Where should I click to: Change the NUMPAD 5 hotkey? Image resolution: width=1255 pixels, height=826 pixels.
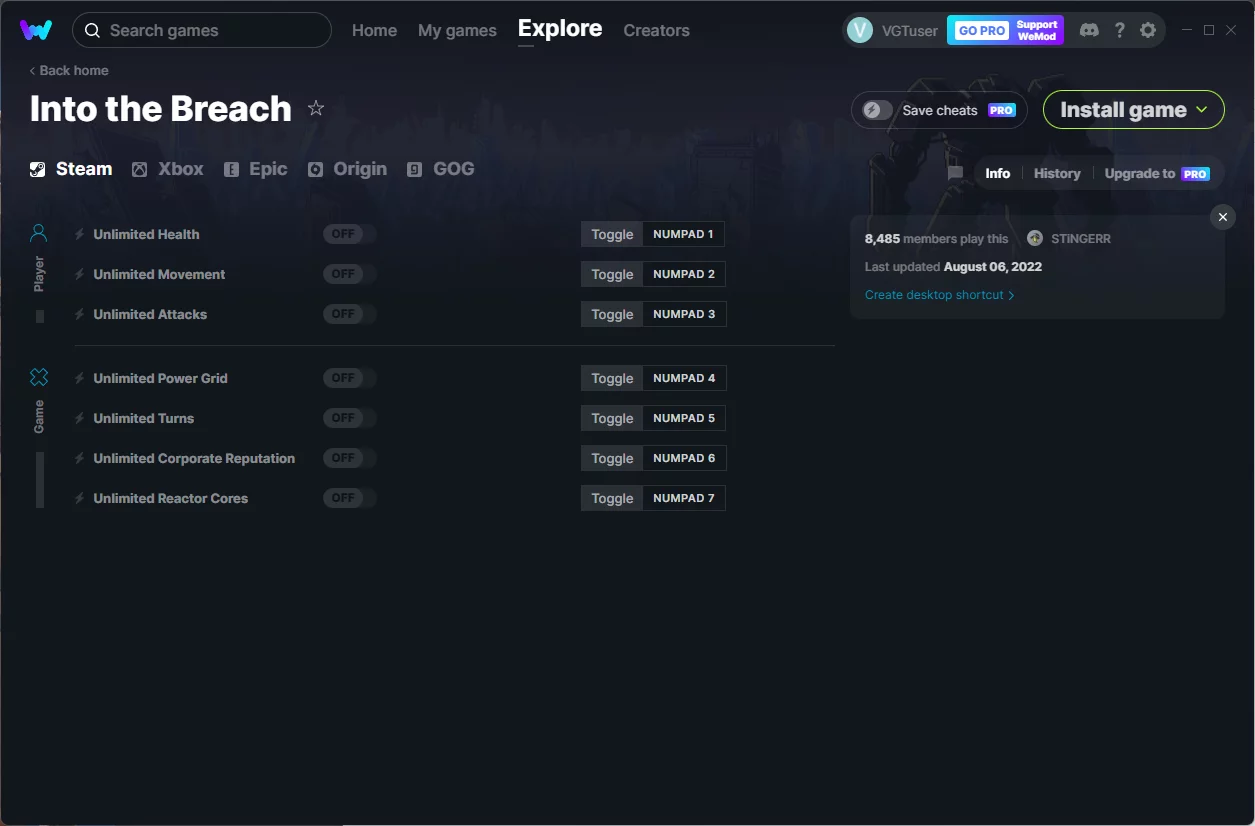click(x=684, y=418)
